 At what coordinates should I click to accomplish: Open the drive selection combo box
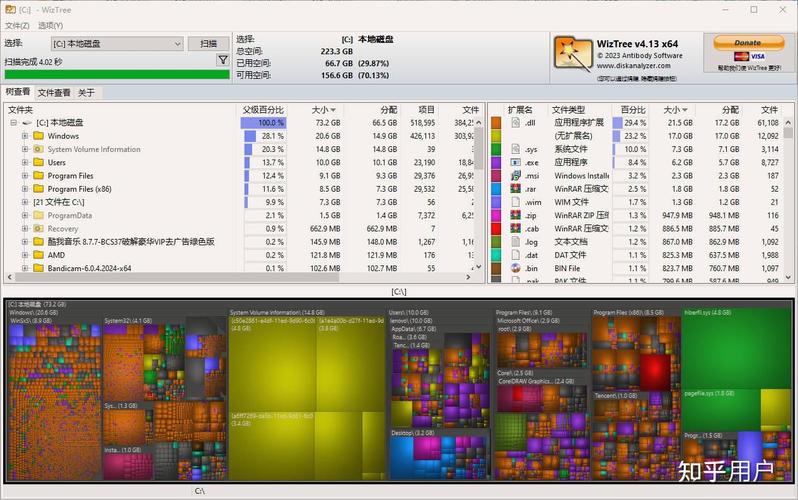click(x=117, y=44)
